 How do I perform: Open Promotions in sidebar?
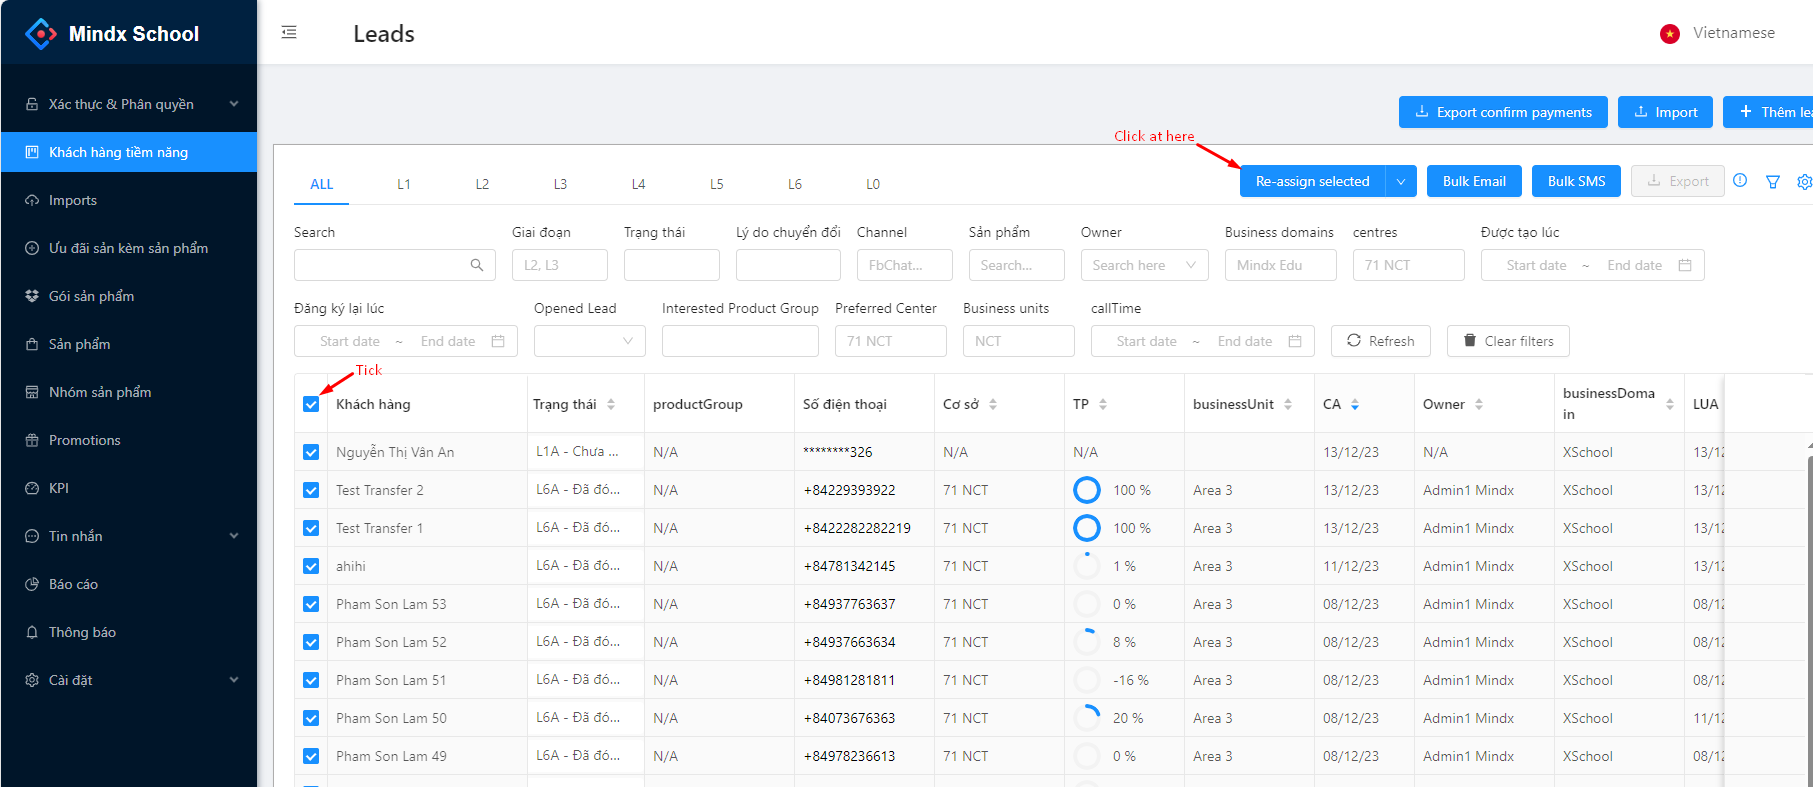click(129, 440)
